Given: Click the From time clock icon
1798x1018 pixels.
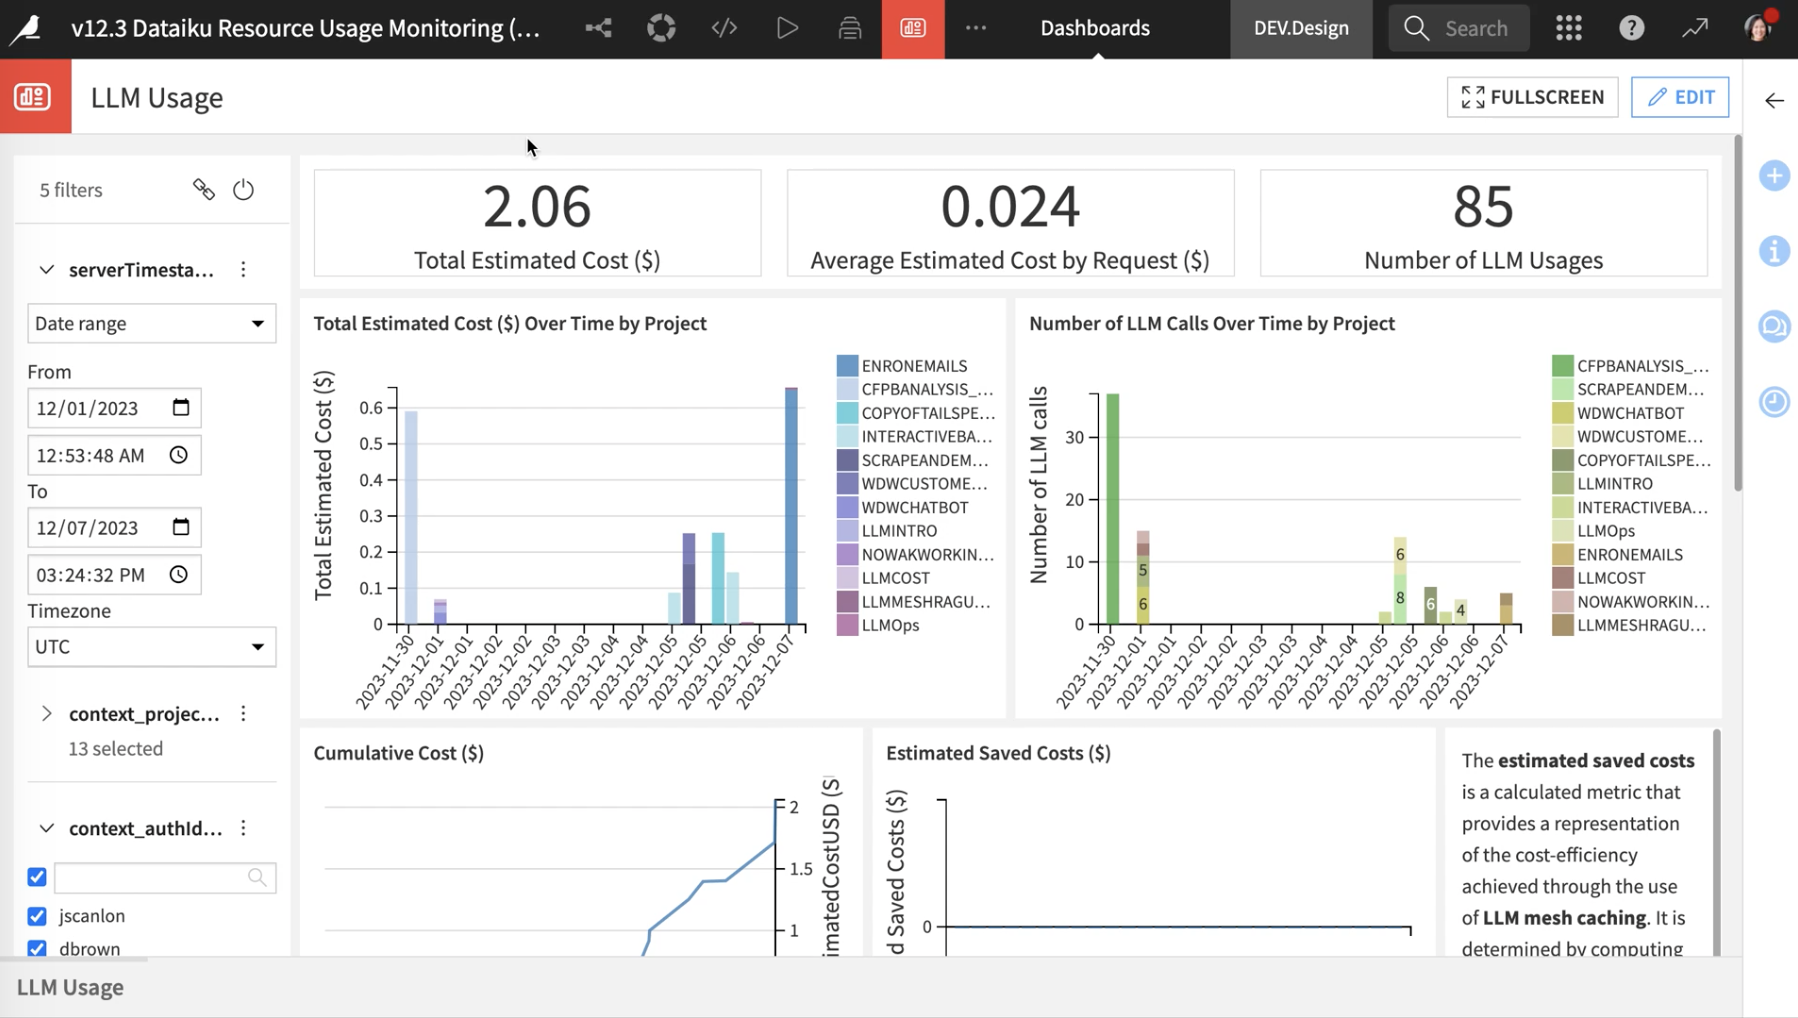Looking at the screenshot, I should (179, 455).
